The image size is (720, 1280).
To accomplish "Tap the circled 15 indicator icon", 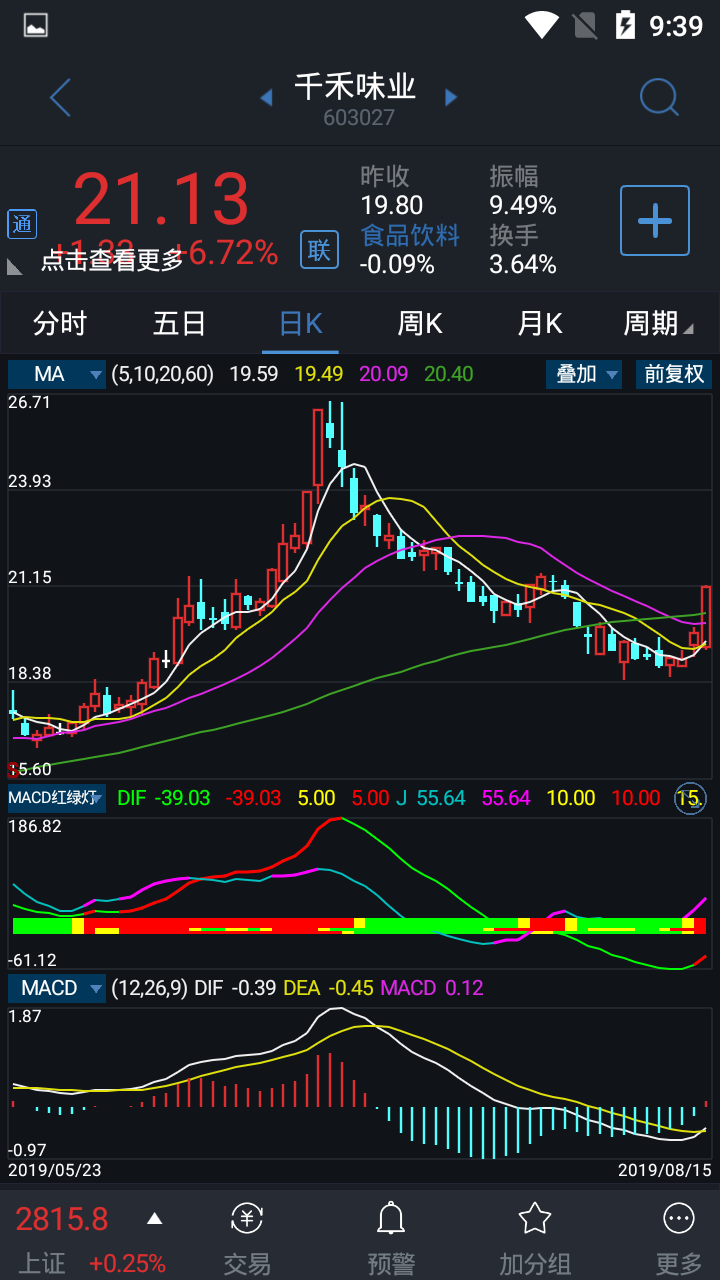I will click(690, 798).
